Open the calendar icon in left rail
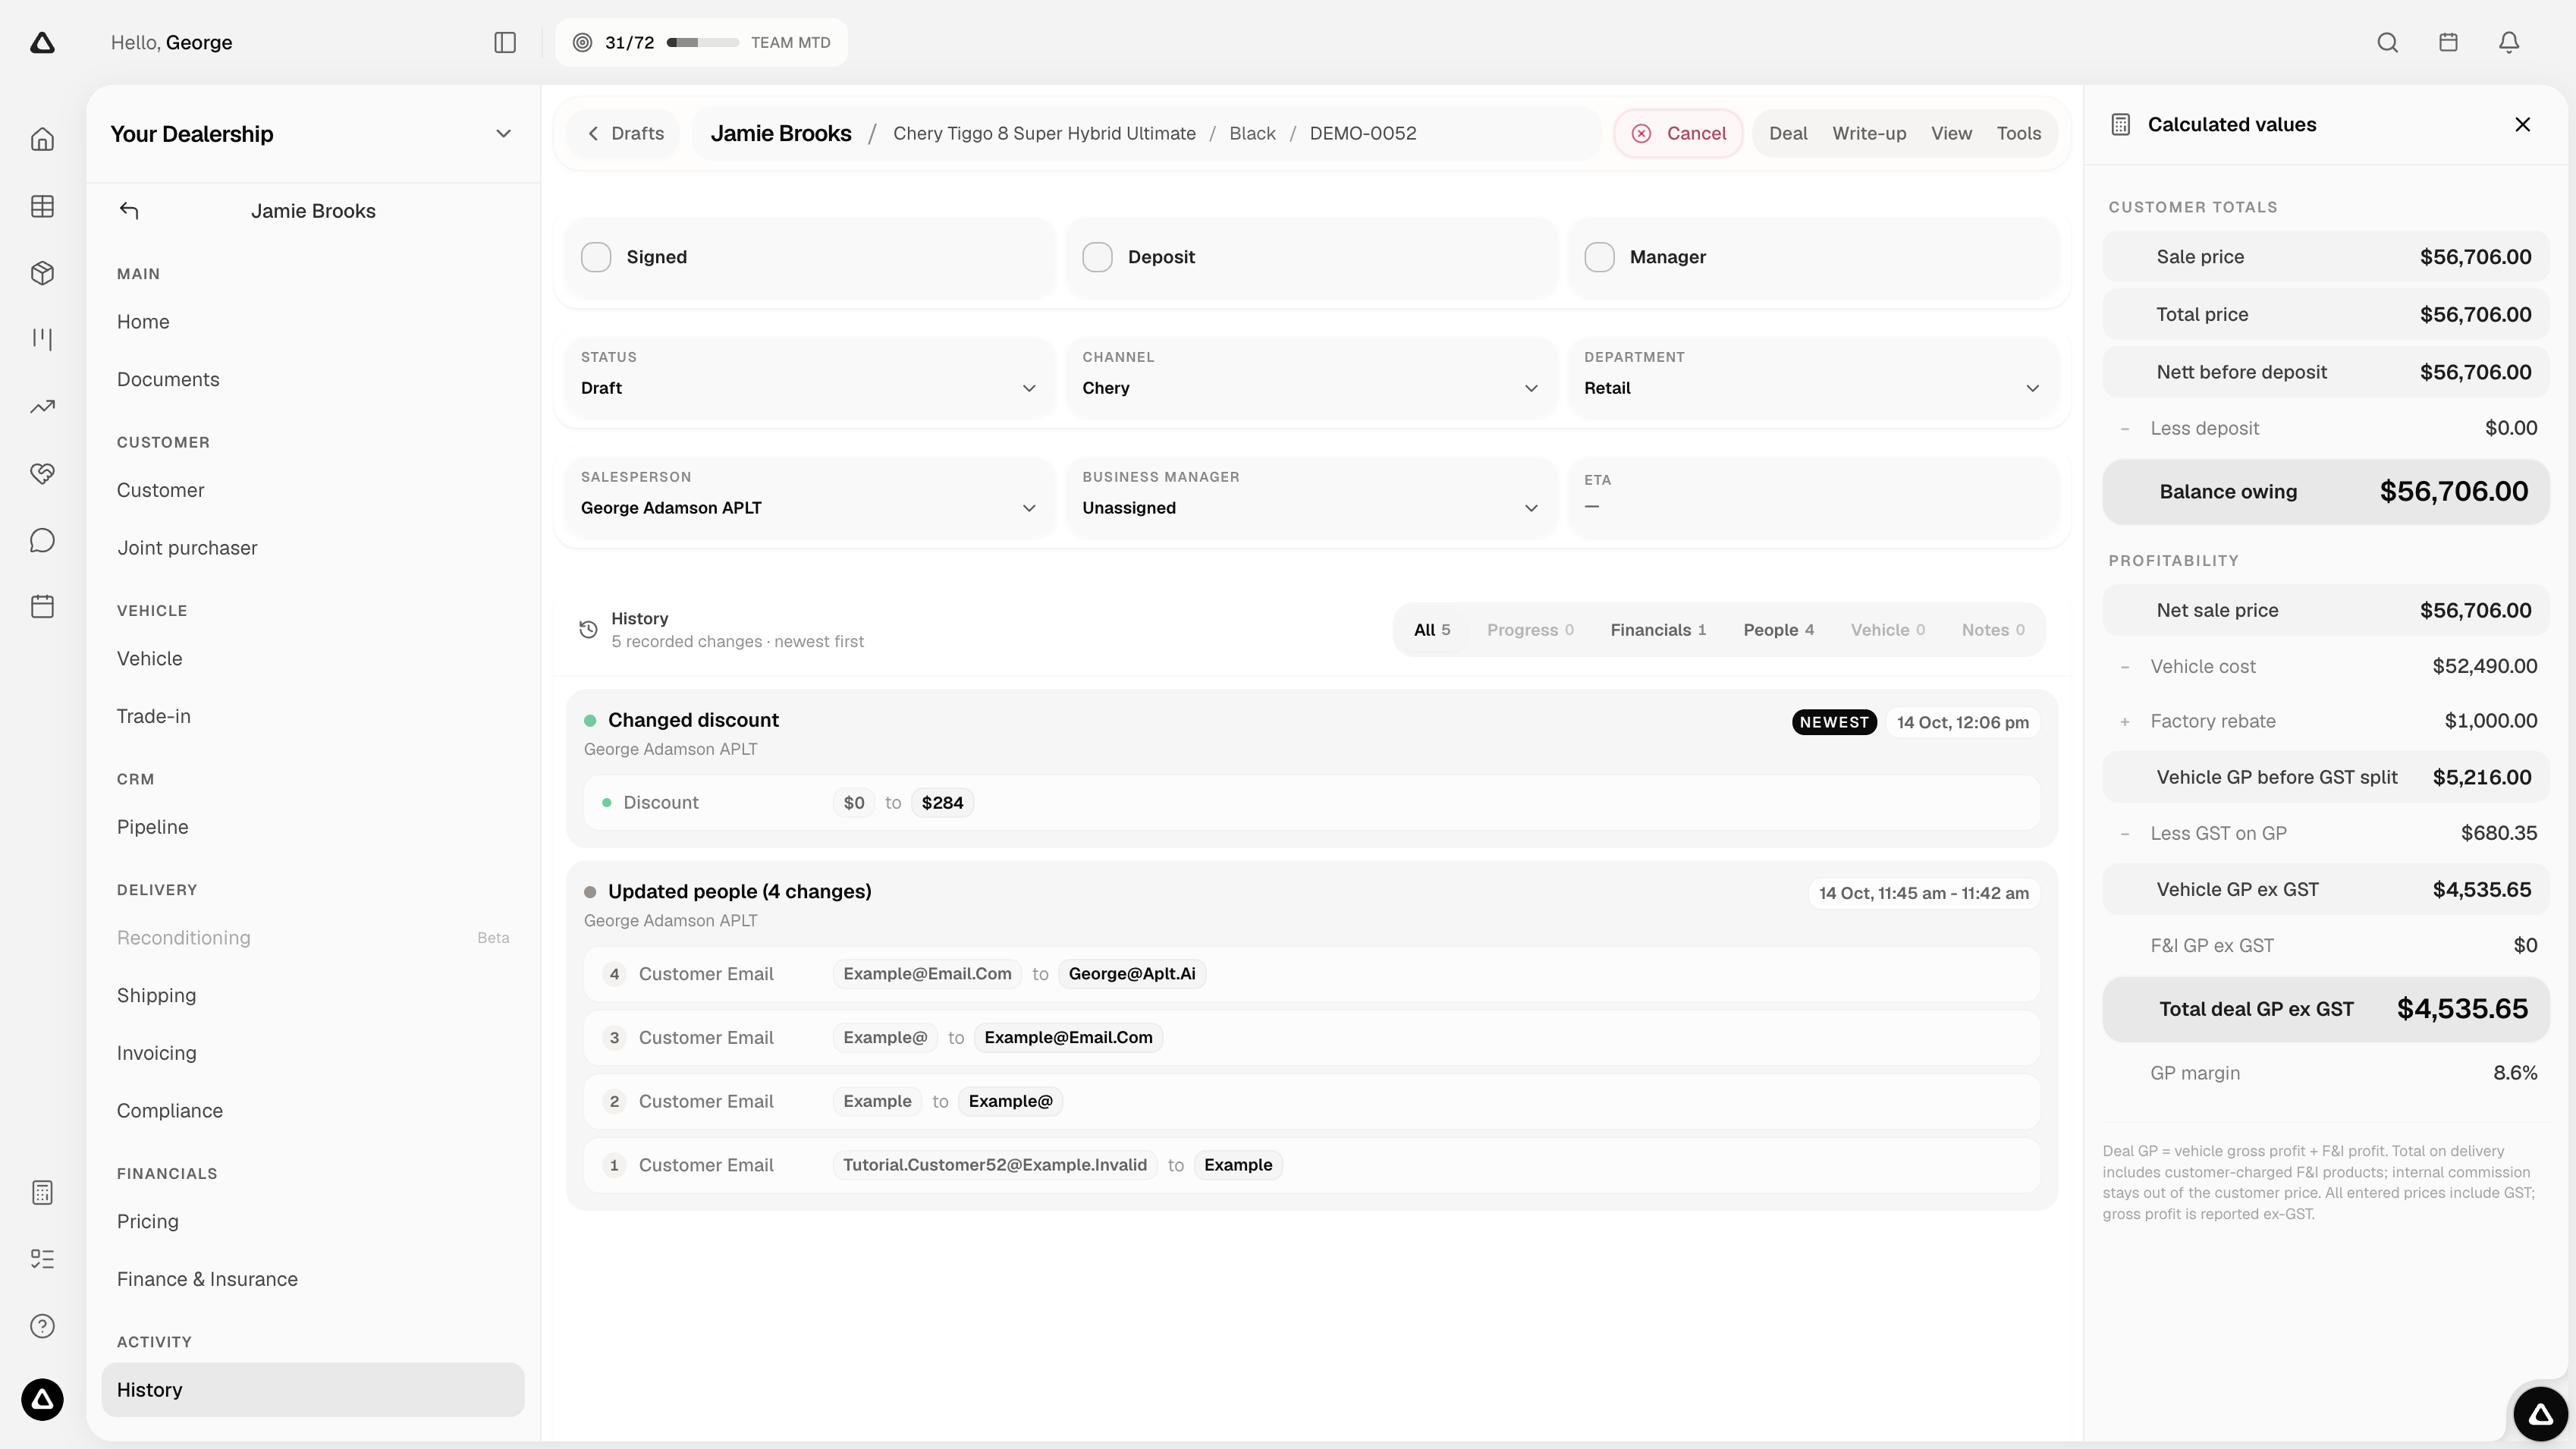This screenshot has height=1449, width=2576. click(x=42, y=607)
